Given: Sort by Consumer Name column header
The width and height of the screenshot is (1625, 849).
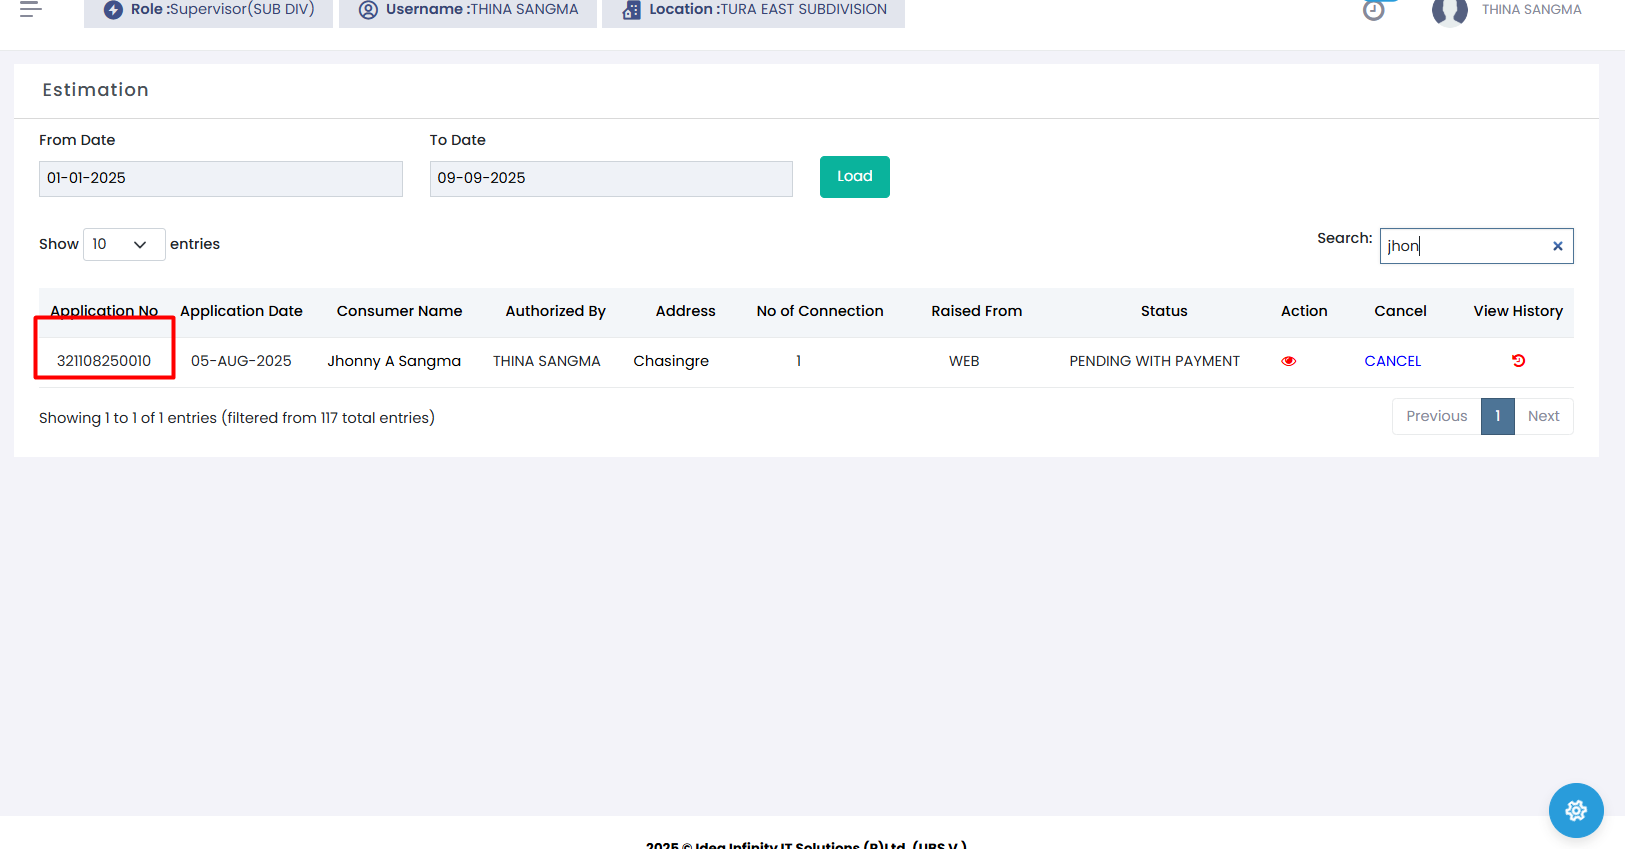Looking at the screenshot, I should (399, 311).
